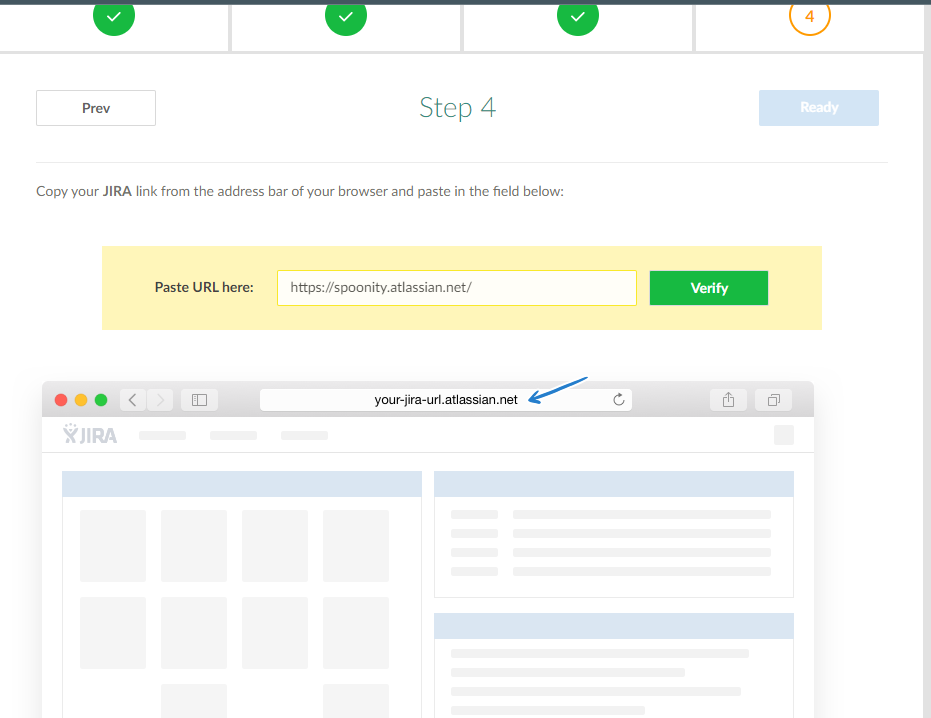
Task: Click the "Copy your JIRA link" instruction text
Action: click(x=300, y=191)
